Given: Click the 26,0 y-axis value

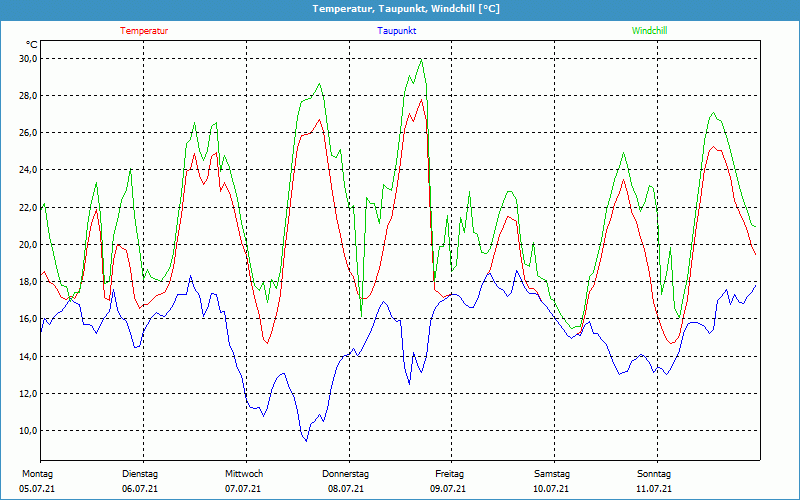Looking at the screenshot, I should (x=28, y=133).
